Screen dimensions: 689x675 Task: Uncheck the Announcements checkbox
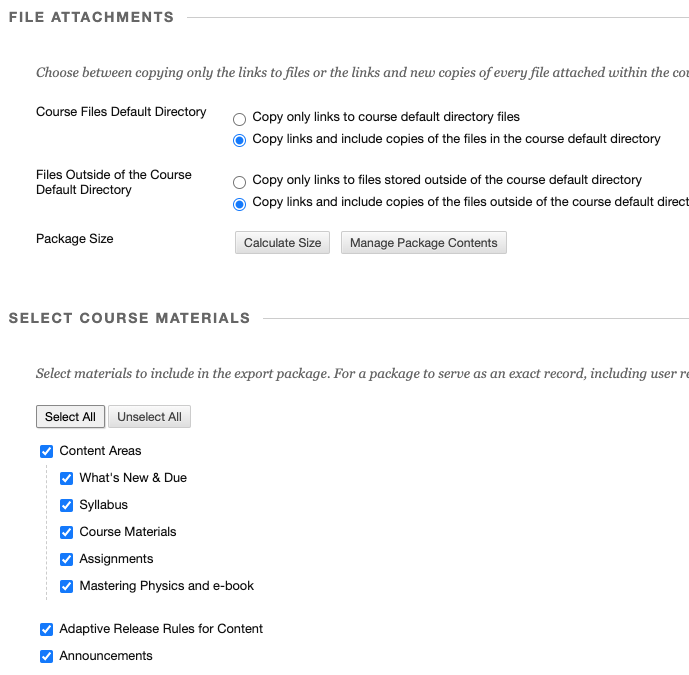(x=46, y=657)
